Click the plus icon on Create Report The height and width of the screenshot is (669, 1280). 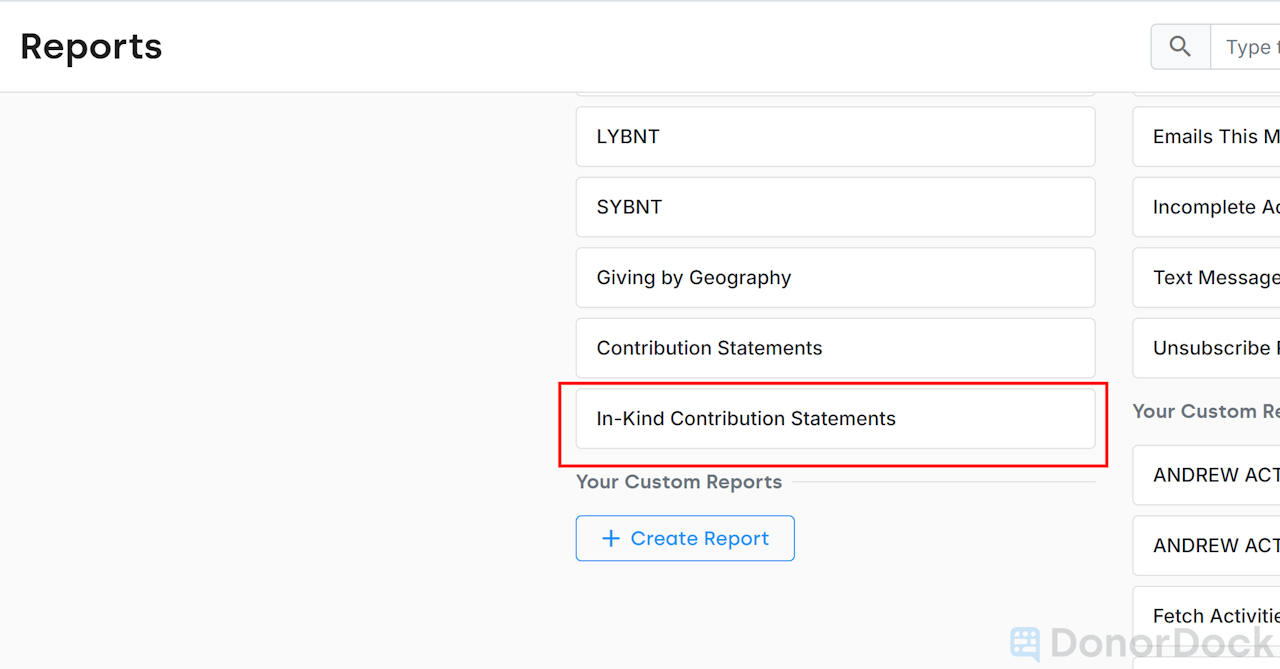click(611, 538)
